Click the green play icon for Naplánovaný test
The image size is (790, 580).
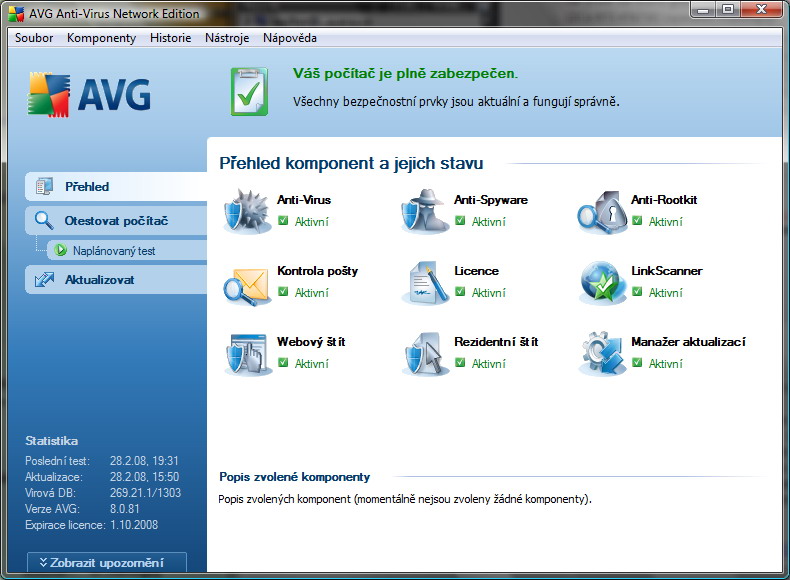61,250
